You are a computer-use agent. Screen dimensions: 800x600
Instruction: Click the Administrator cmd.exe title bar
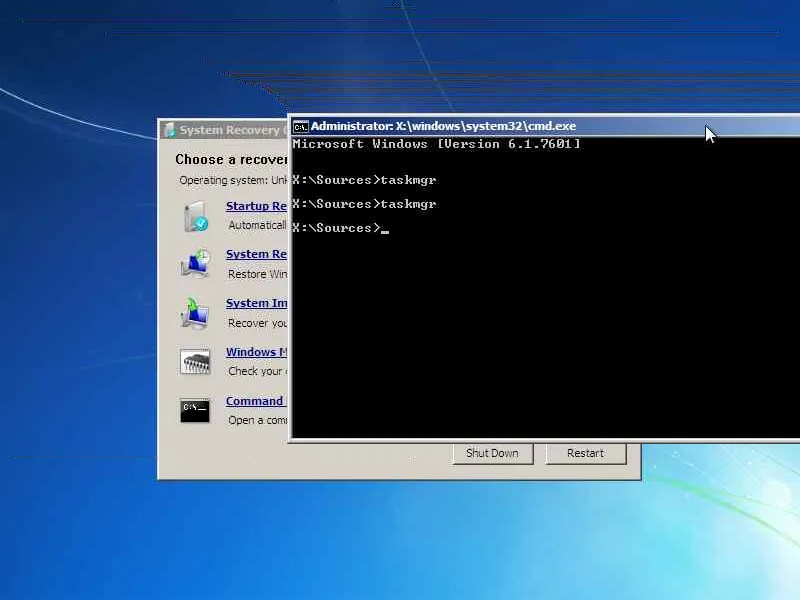coord(544,126)
